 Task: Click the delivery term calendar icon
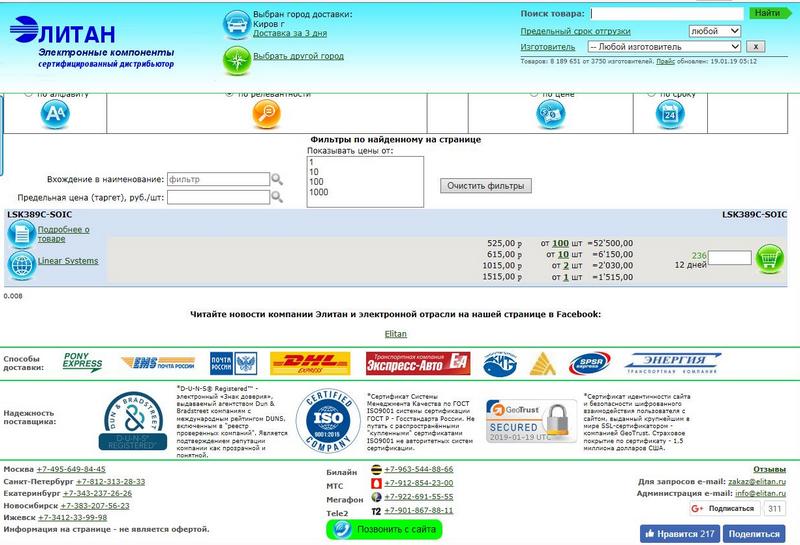[x=671, y=114]
